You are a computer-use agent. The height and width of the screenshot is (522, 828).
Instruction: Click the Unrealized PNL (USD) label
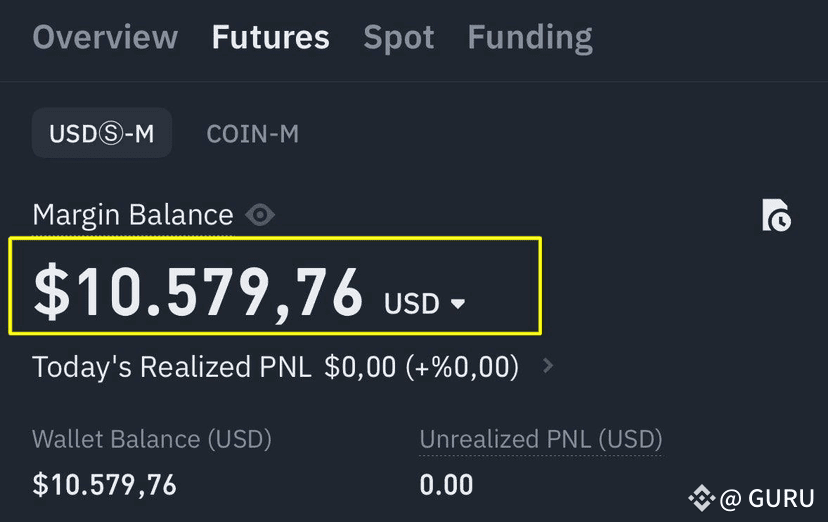coord(541,439)
